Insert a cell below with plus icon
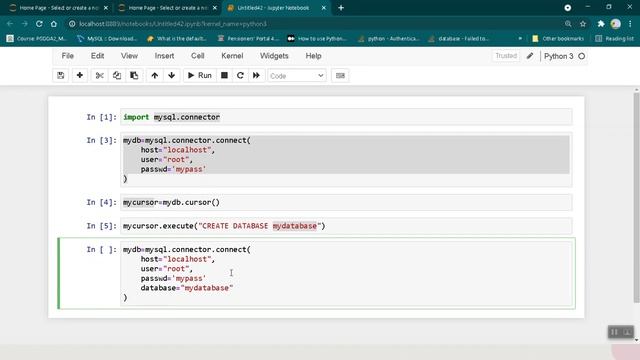 (x=80, y=76)
